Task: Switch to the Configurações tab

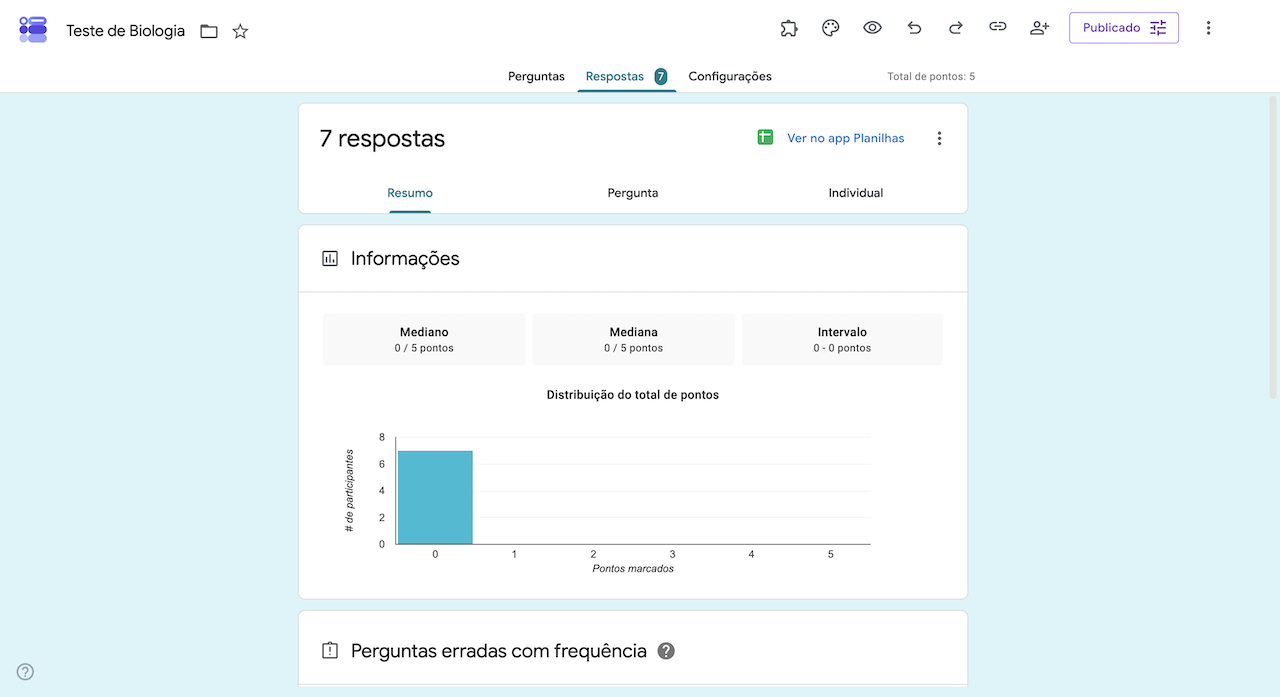Action: (x=730, y=76)
